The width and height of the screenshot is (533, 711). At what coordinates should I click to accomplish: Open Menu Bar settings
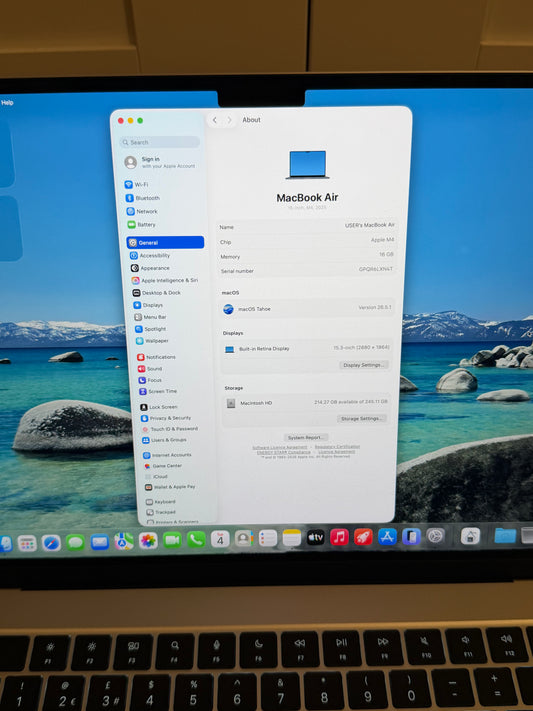click(x=150, y=317)
